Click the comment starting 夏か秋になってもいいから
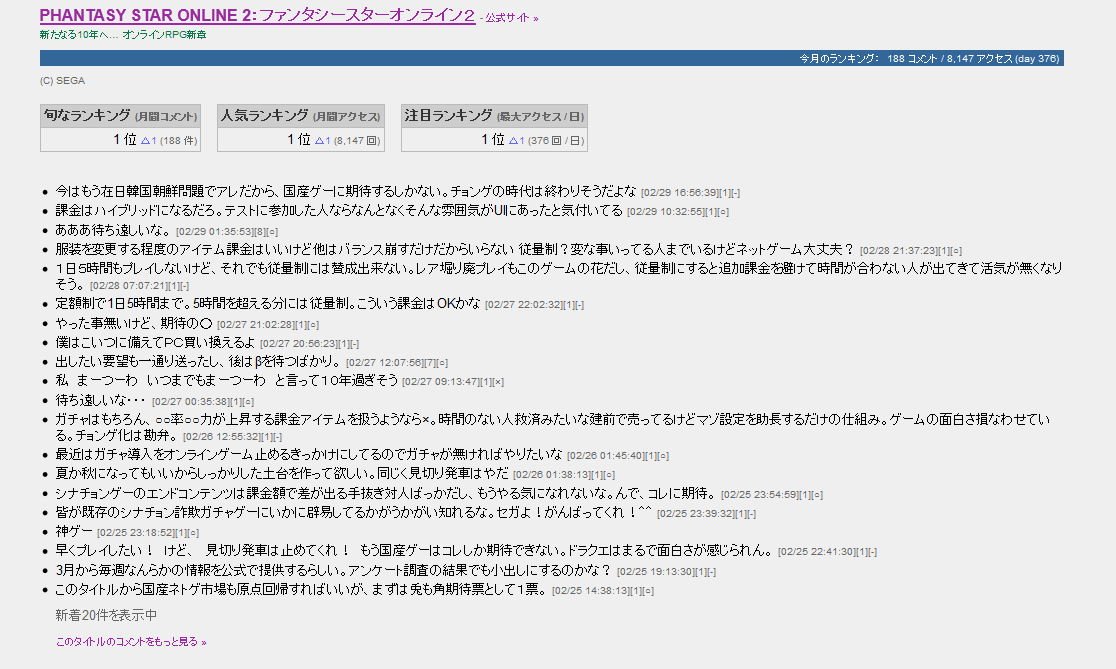The height and width of the screenshot is (669, 1116). tap(282, 473)
